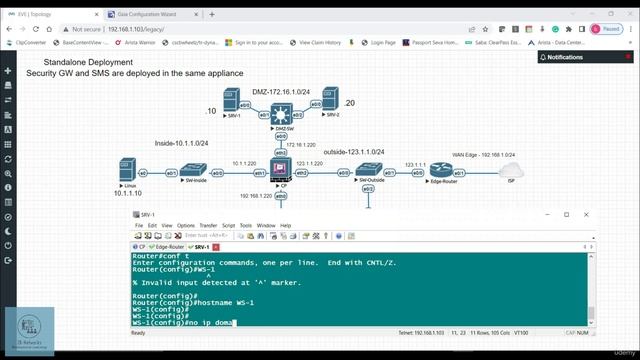
Task: Click the Session Options tools icon in toolbar
Action: (x=316, y=236)
